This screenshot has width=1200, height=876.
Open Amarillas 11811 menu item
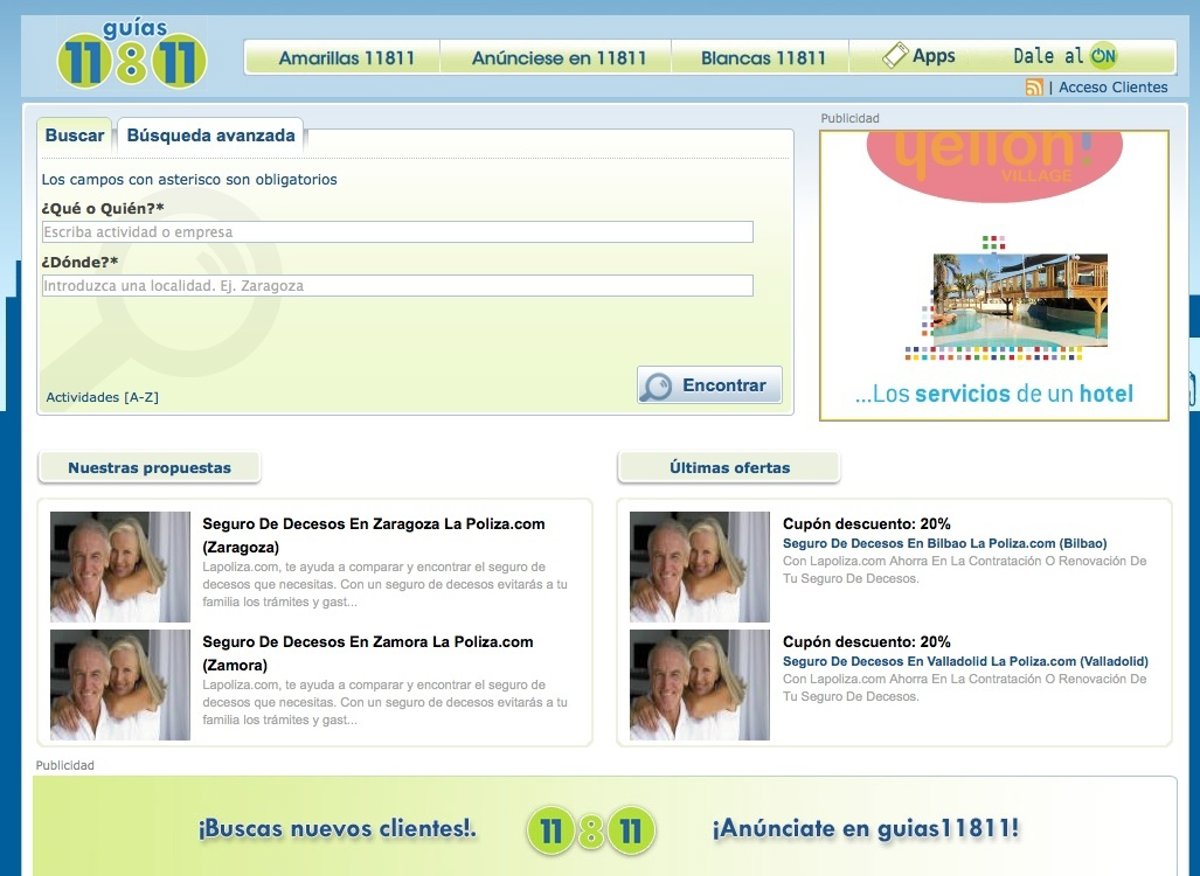[x=346, y=58]
